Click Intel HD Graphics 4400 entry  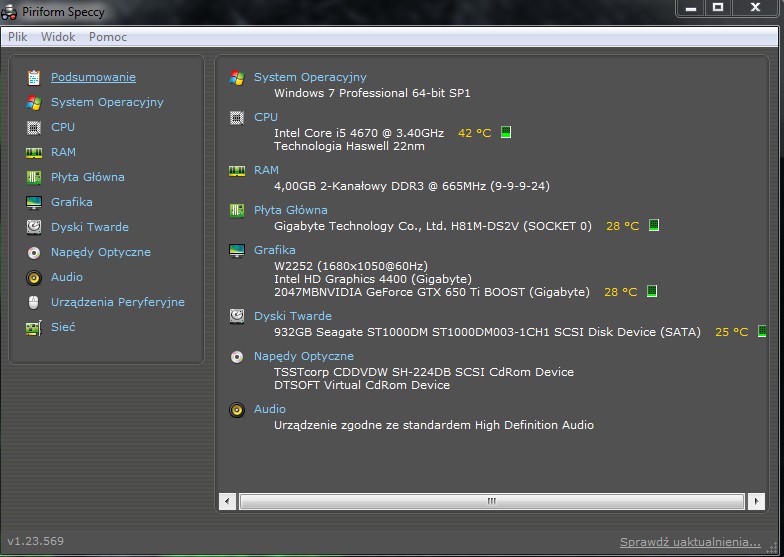372,279
